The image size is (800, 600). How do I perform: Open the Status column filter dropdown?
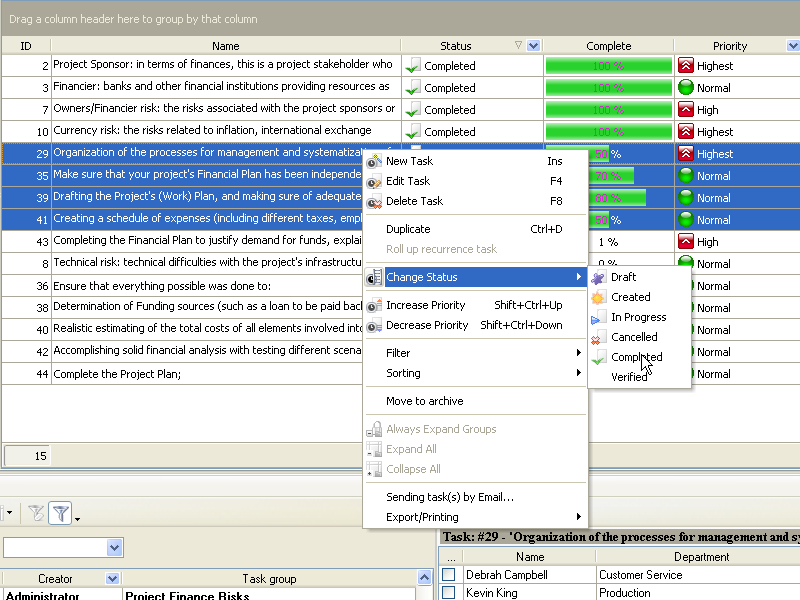(x=533, y=46)
